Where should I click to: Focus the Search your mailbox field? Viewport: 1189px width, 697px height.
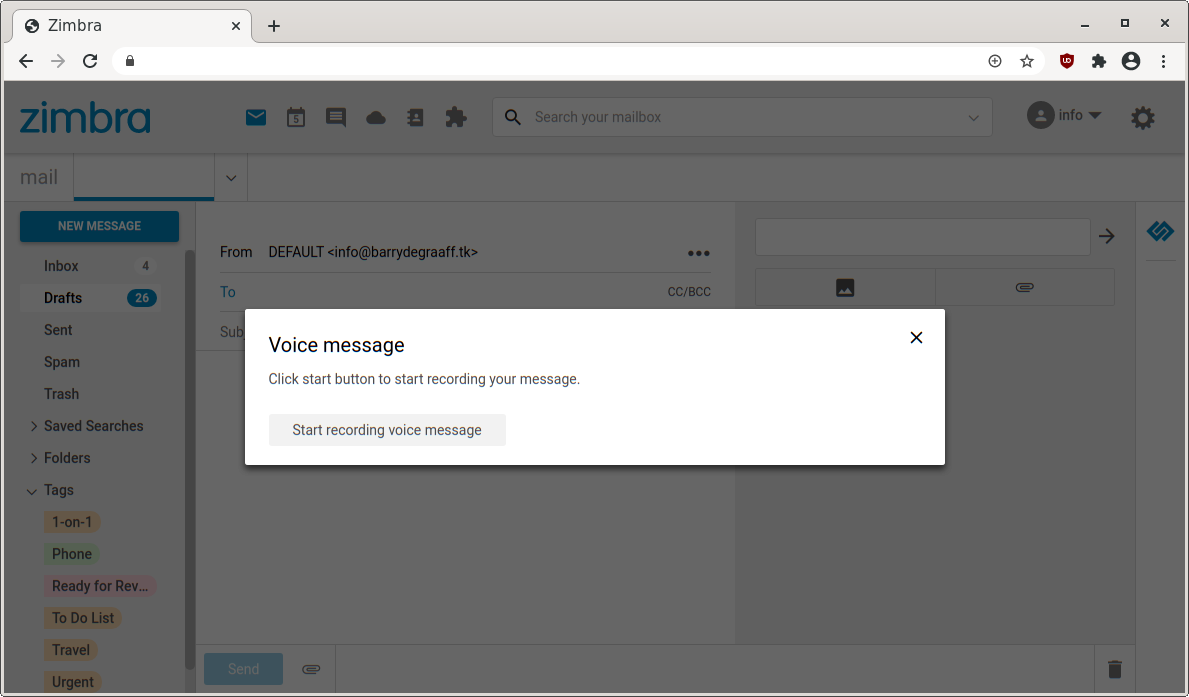coord(742,118)
